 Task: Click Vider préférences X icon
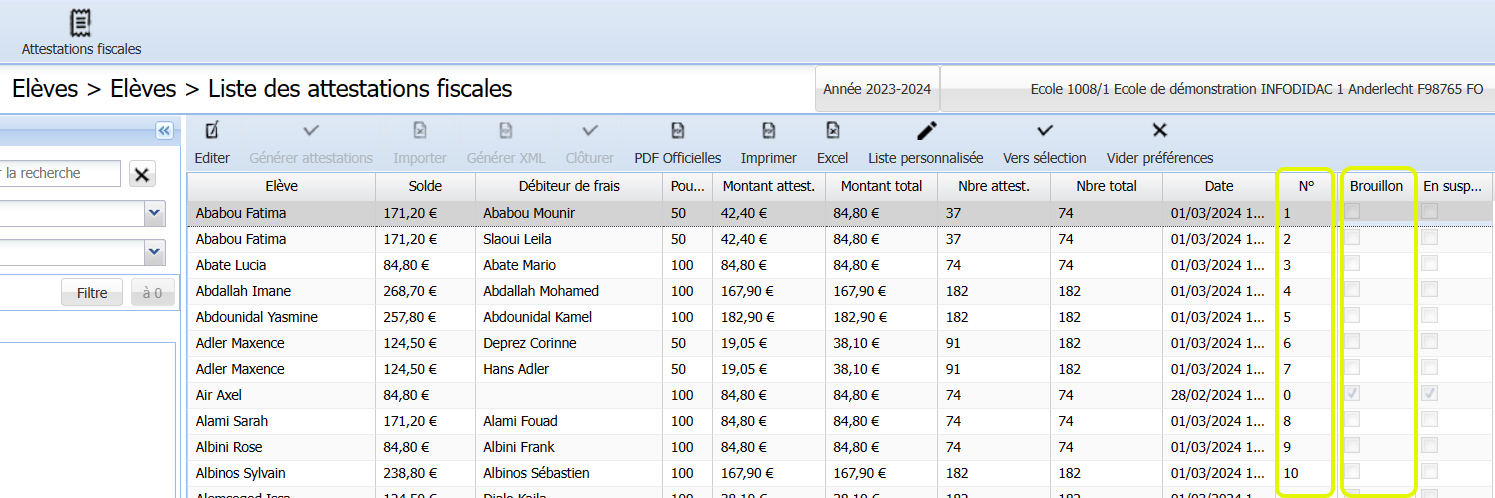[x=1159, y=131]
